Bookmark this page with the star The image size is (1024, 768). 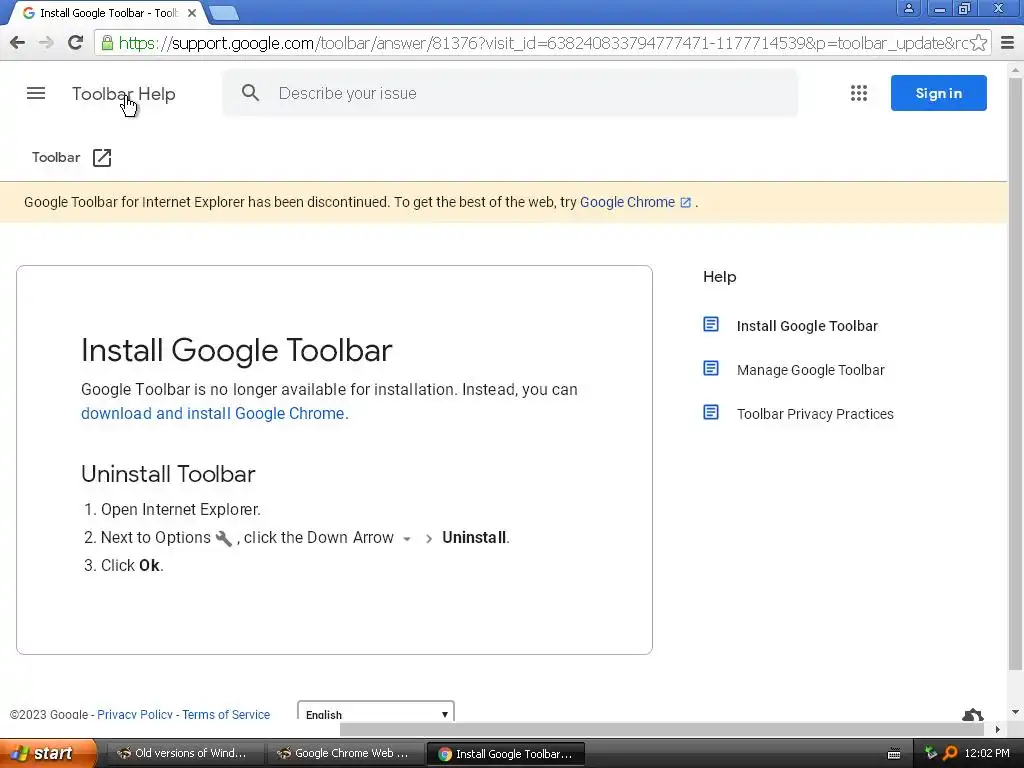click(x=978, y=43)
